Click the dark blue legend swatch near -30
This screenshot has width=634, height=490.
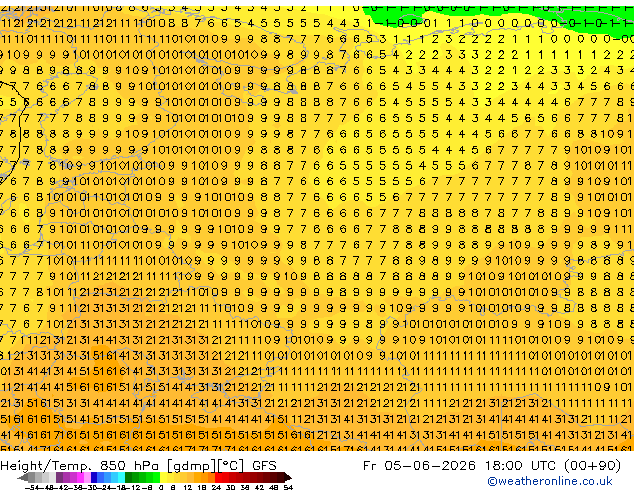pyautogui.click(x=94, y=477)
